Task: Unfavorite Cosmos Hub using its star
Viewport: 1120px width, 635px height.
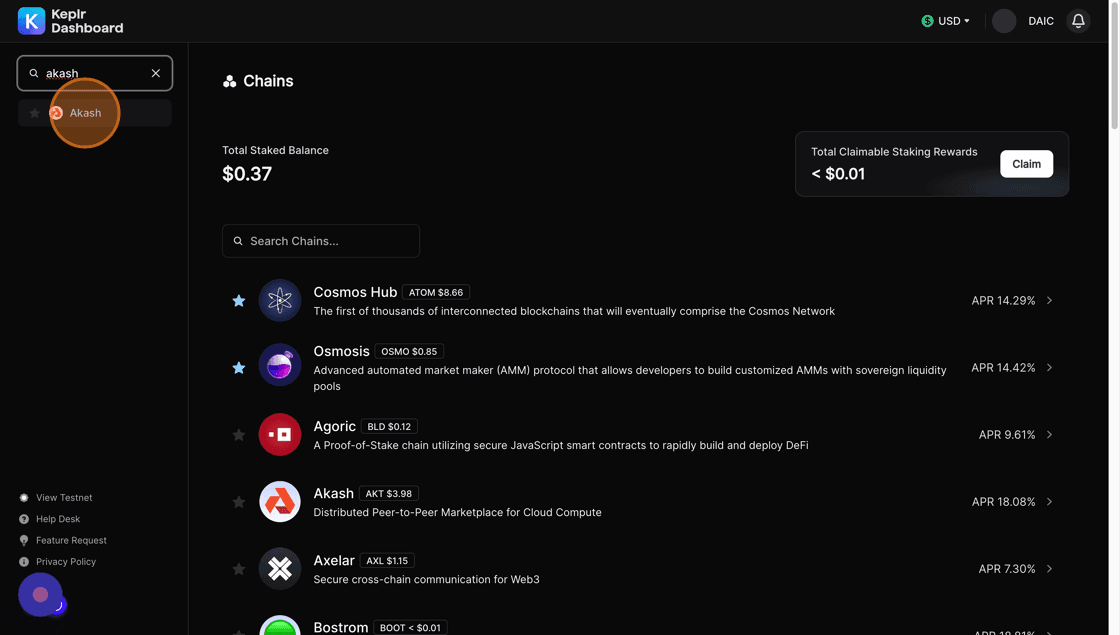Action: click(x=239, y=301)
